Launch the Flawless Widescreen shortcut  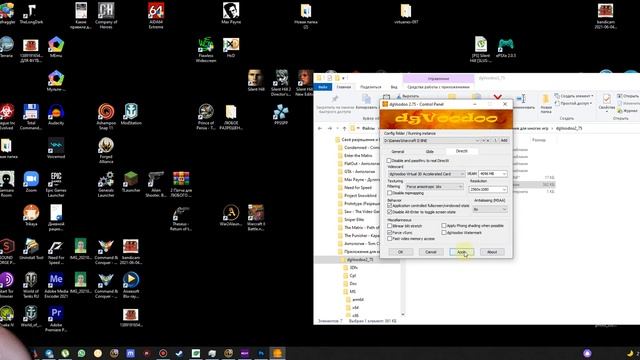206,49
